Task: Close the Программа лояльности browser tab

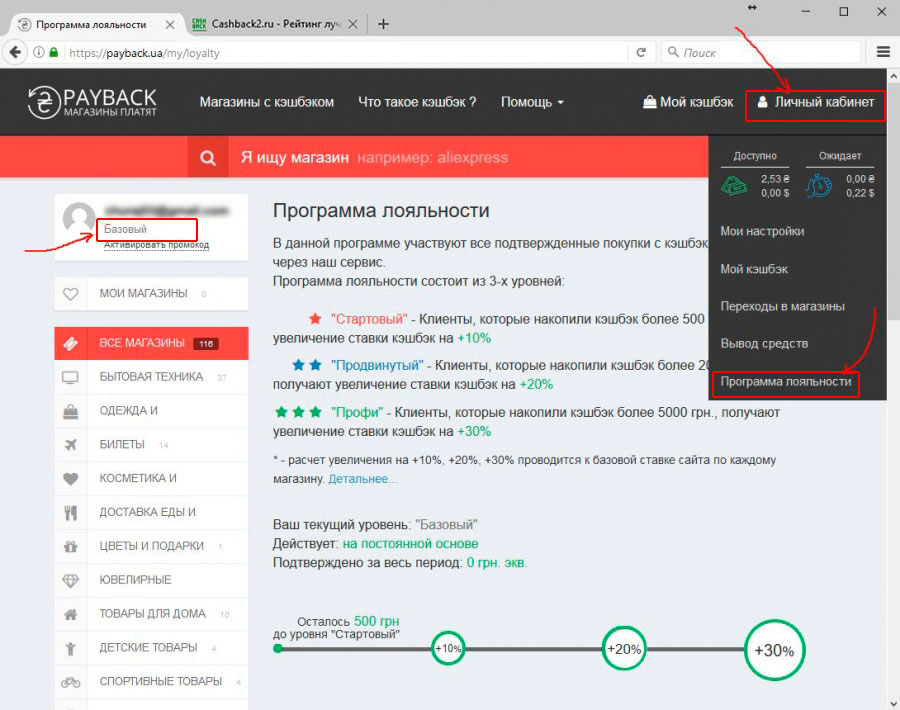Action: (171, 24)
